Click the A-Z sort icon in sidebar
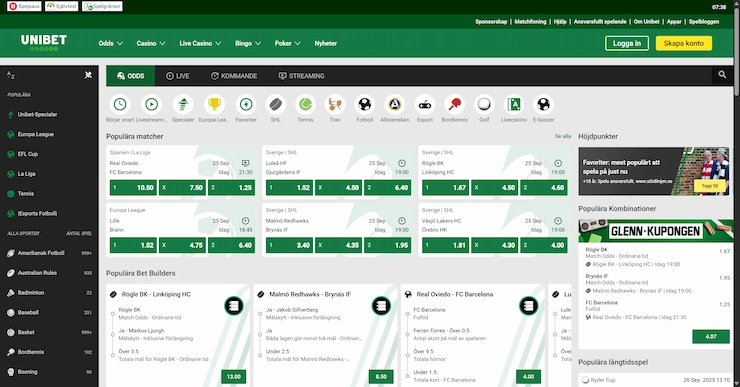This screenshot has width=740, height=387. pyautogui.click(x=10, y=75)
